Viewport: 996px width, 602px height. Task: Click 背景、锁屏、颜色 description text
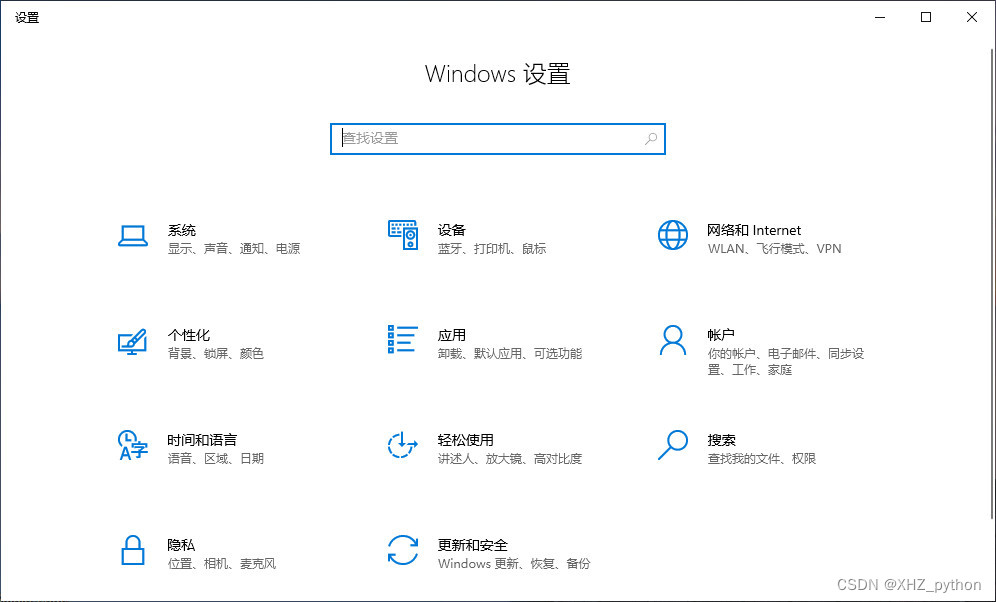215,353
